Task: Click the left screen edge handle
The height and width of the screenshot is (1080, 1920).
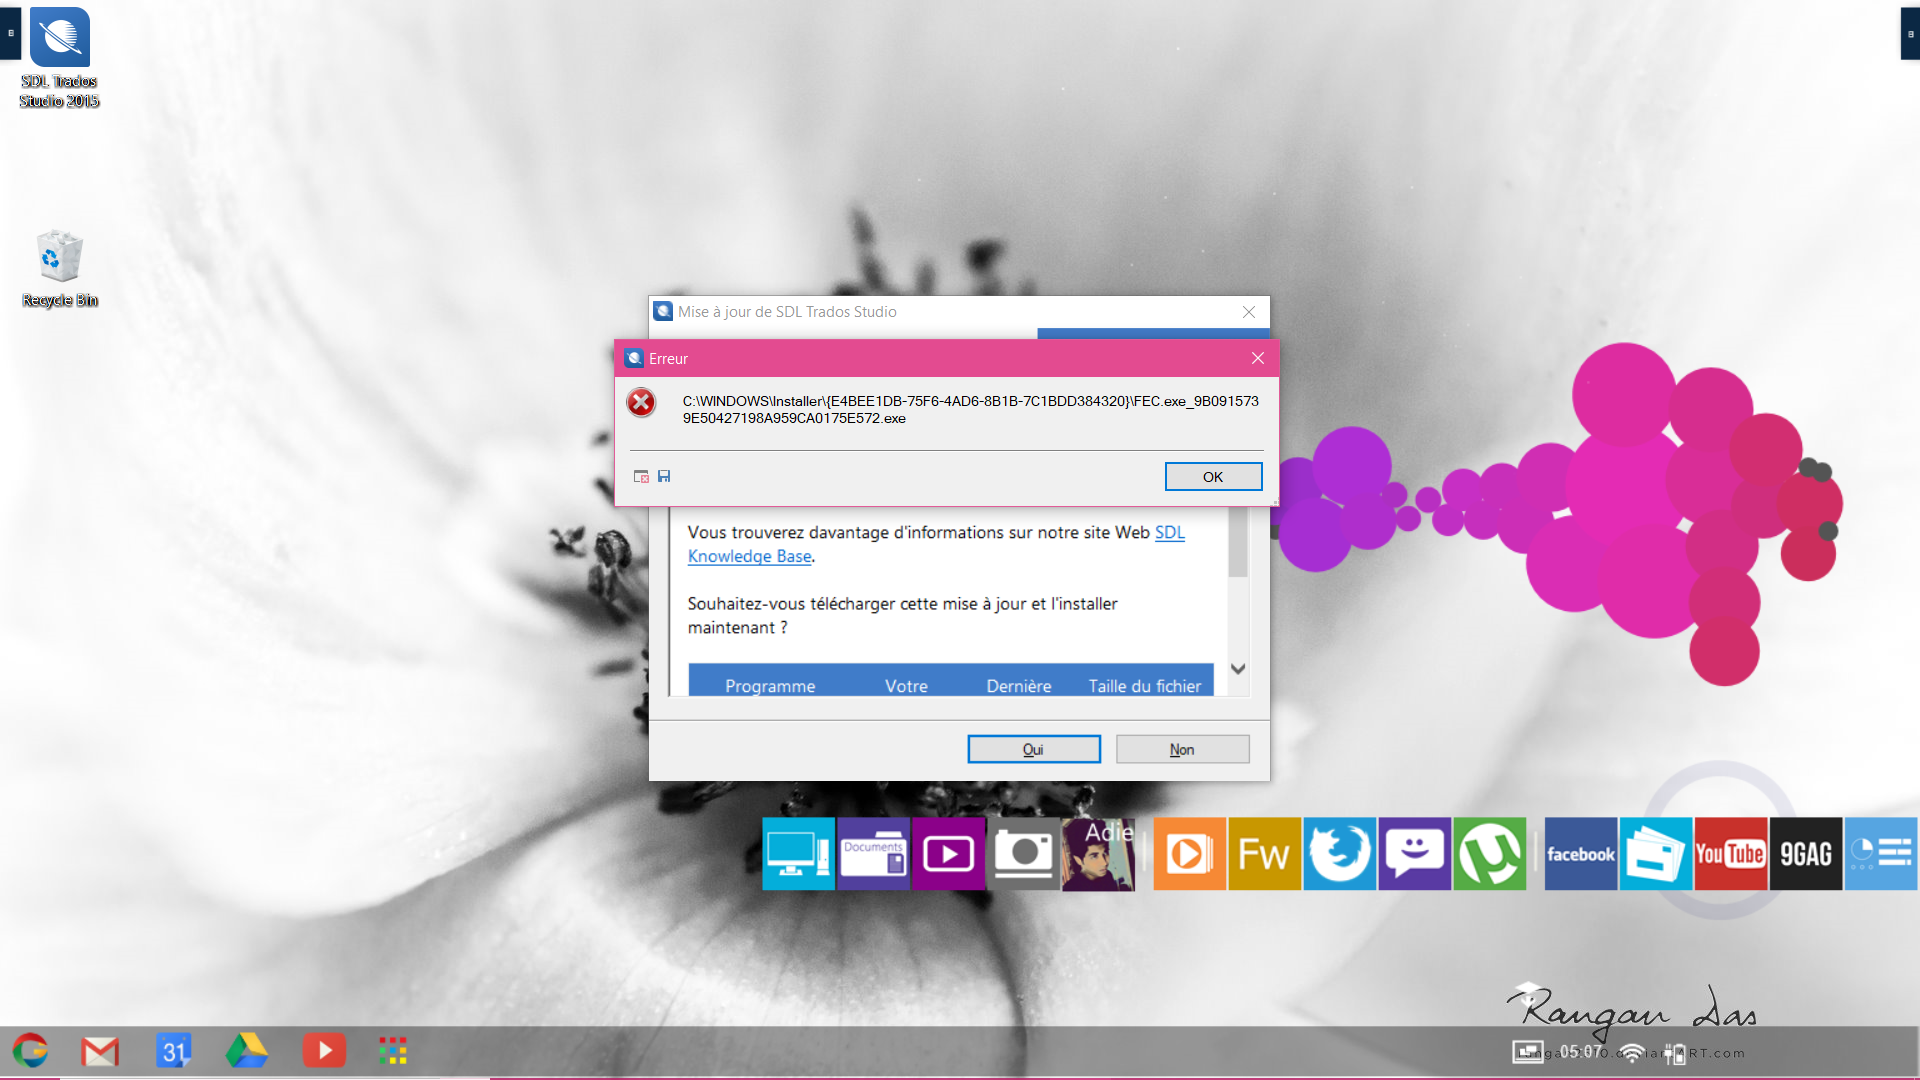Action: (x=10, y=33)
